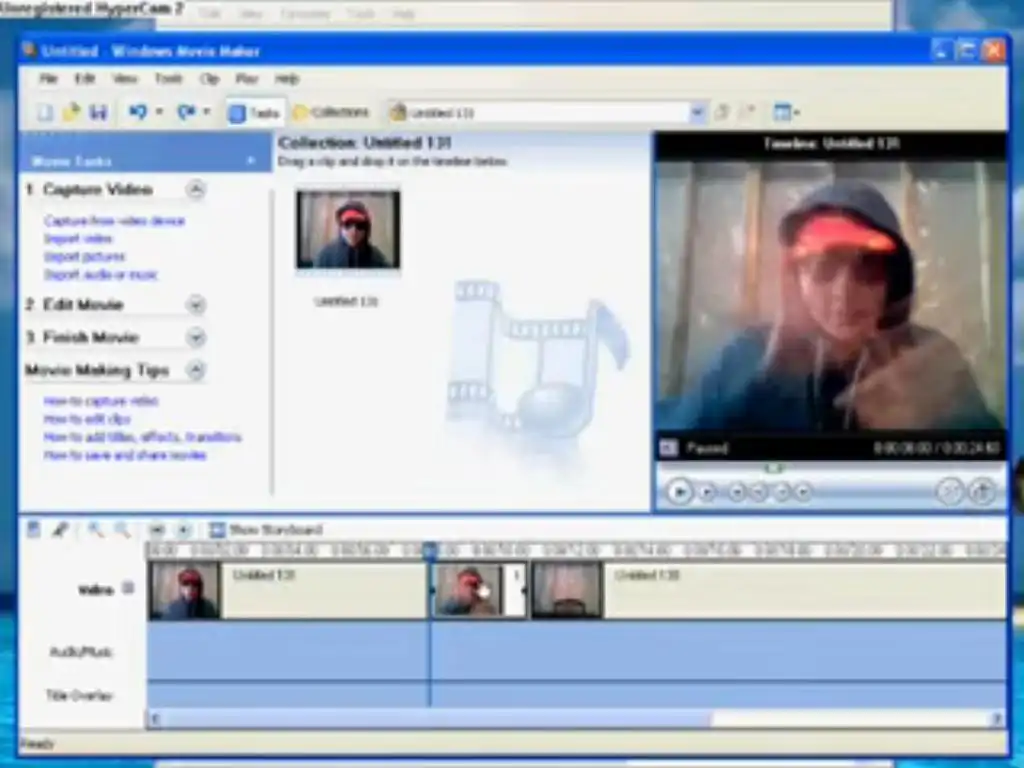
Task: Open the Redo history dropdown arrow
Action: [x=207, y=112]
